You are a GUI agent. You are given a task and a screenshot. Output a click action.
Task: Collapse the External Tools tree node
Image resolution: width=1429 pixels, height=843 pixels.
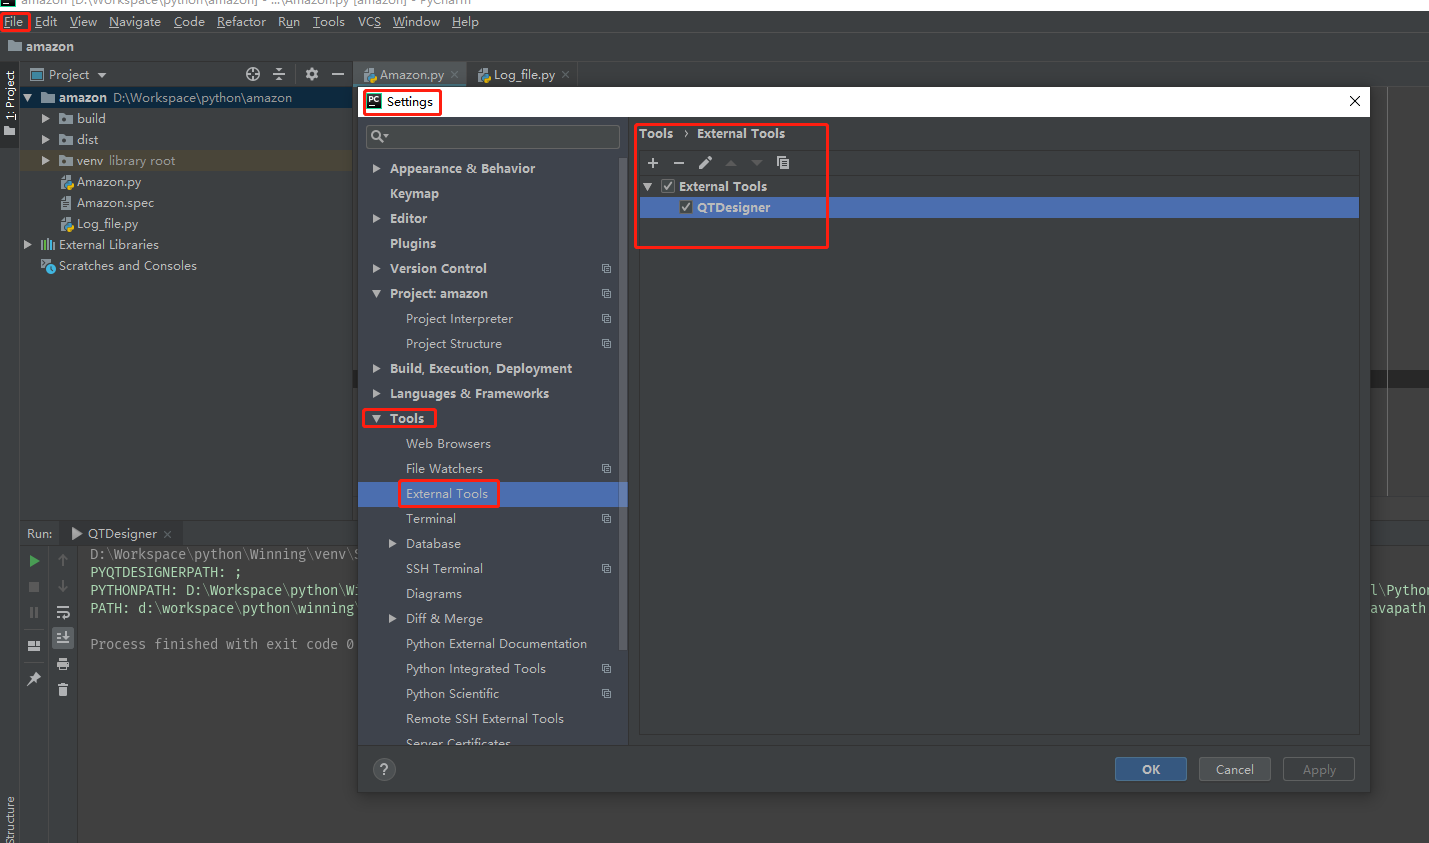pyautogui.click(x=647, y=186)
